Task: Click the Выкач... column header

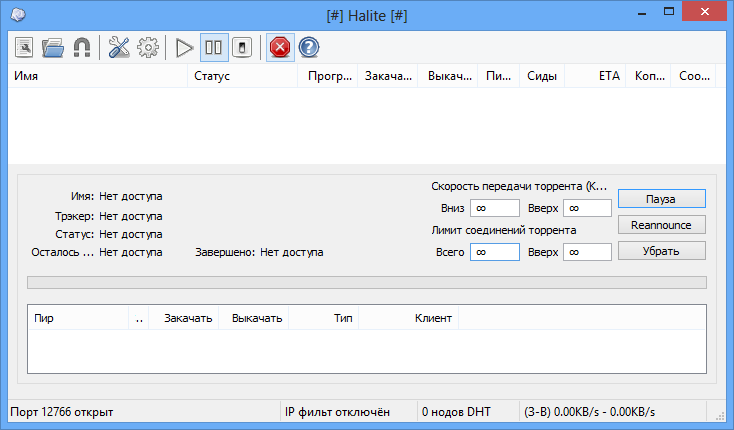Action: click(x=448, y=76)
